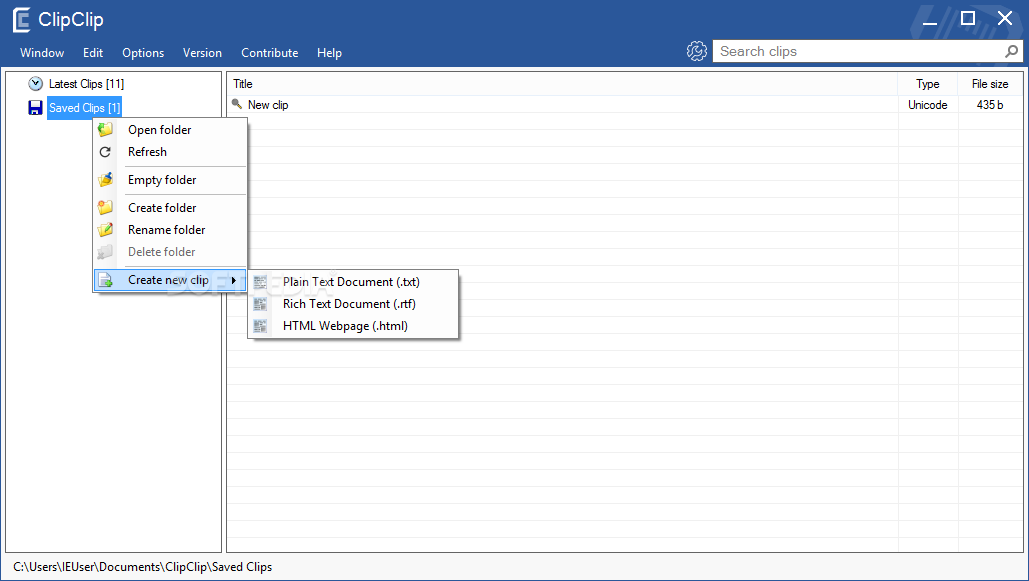Click the Latest Clips clock icon
Screen dimensions: 1029x581
tap(35, 83)
